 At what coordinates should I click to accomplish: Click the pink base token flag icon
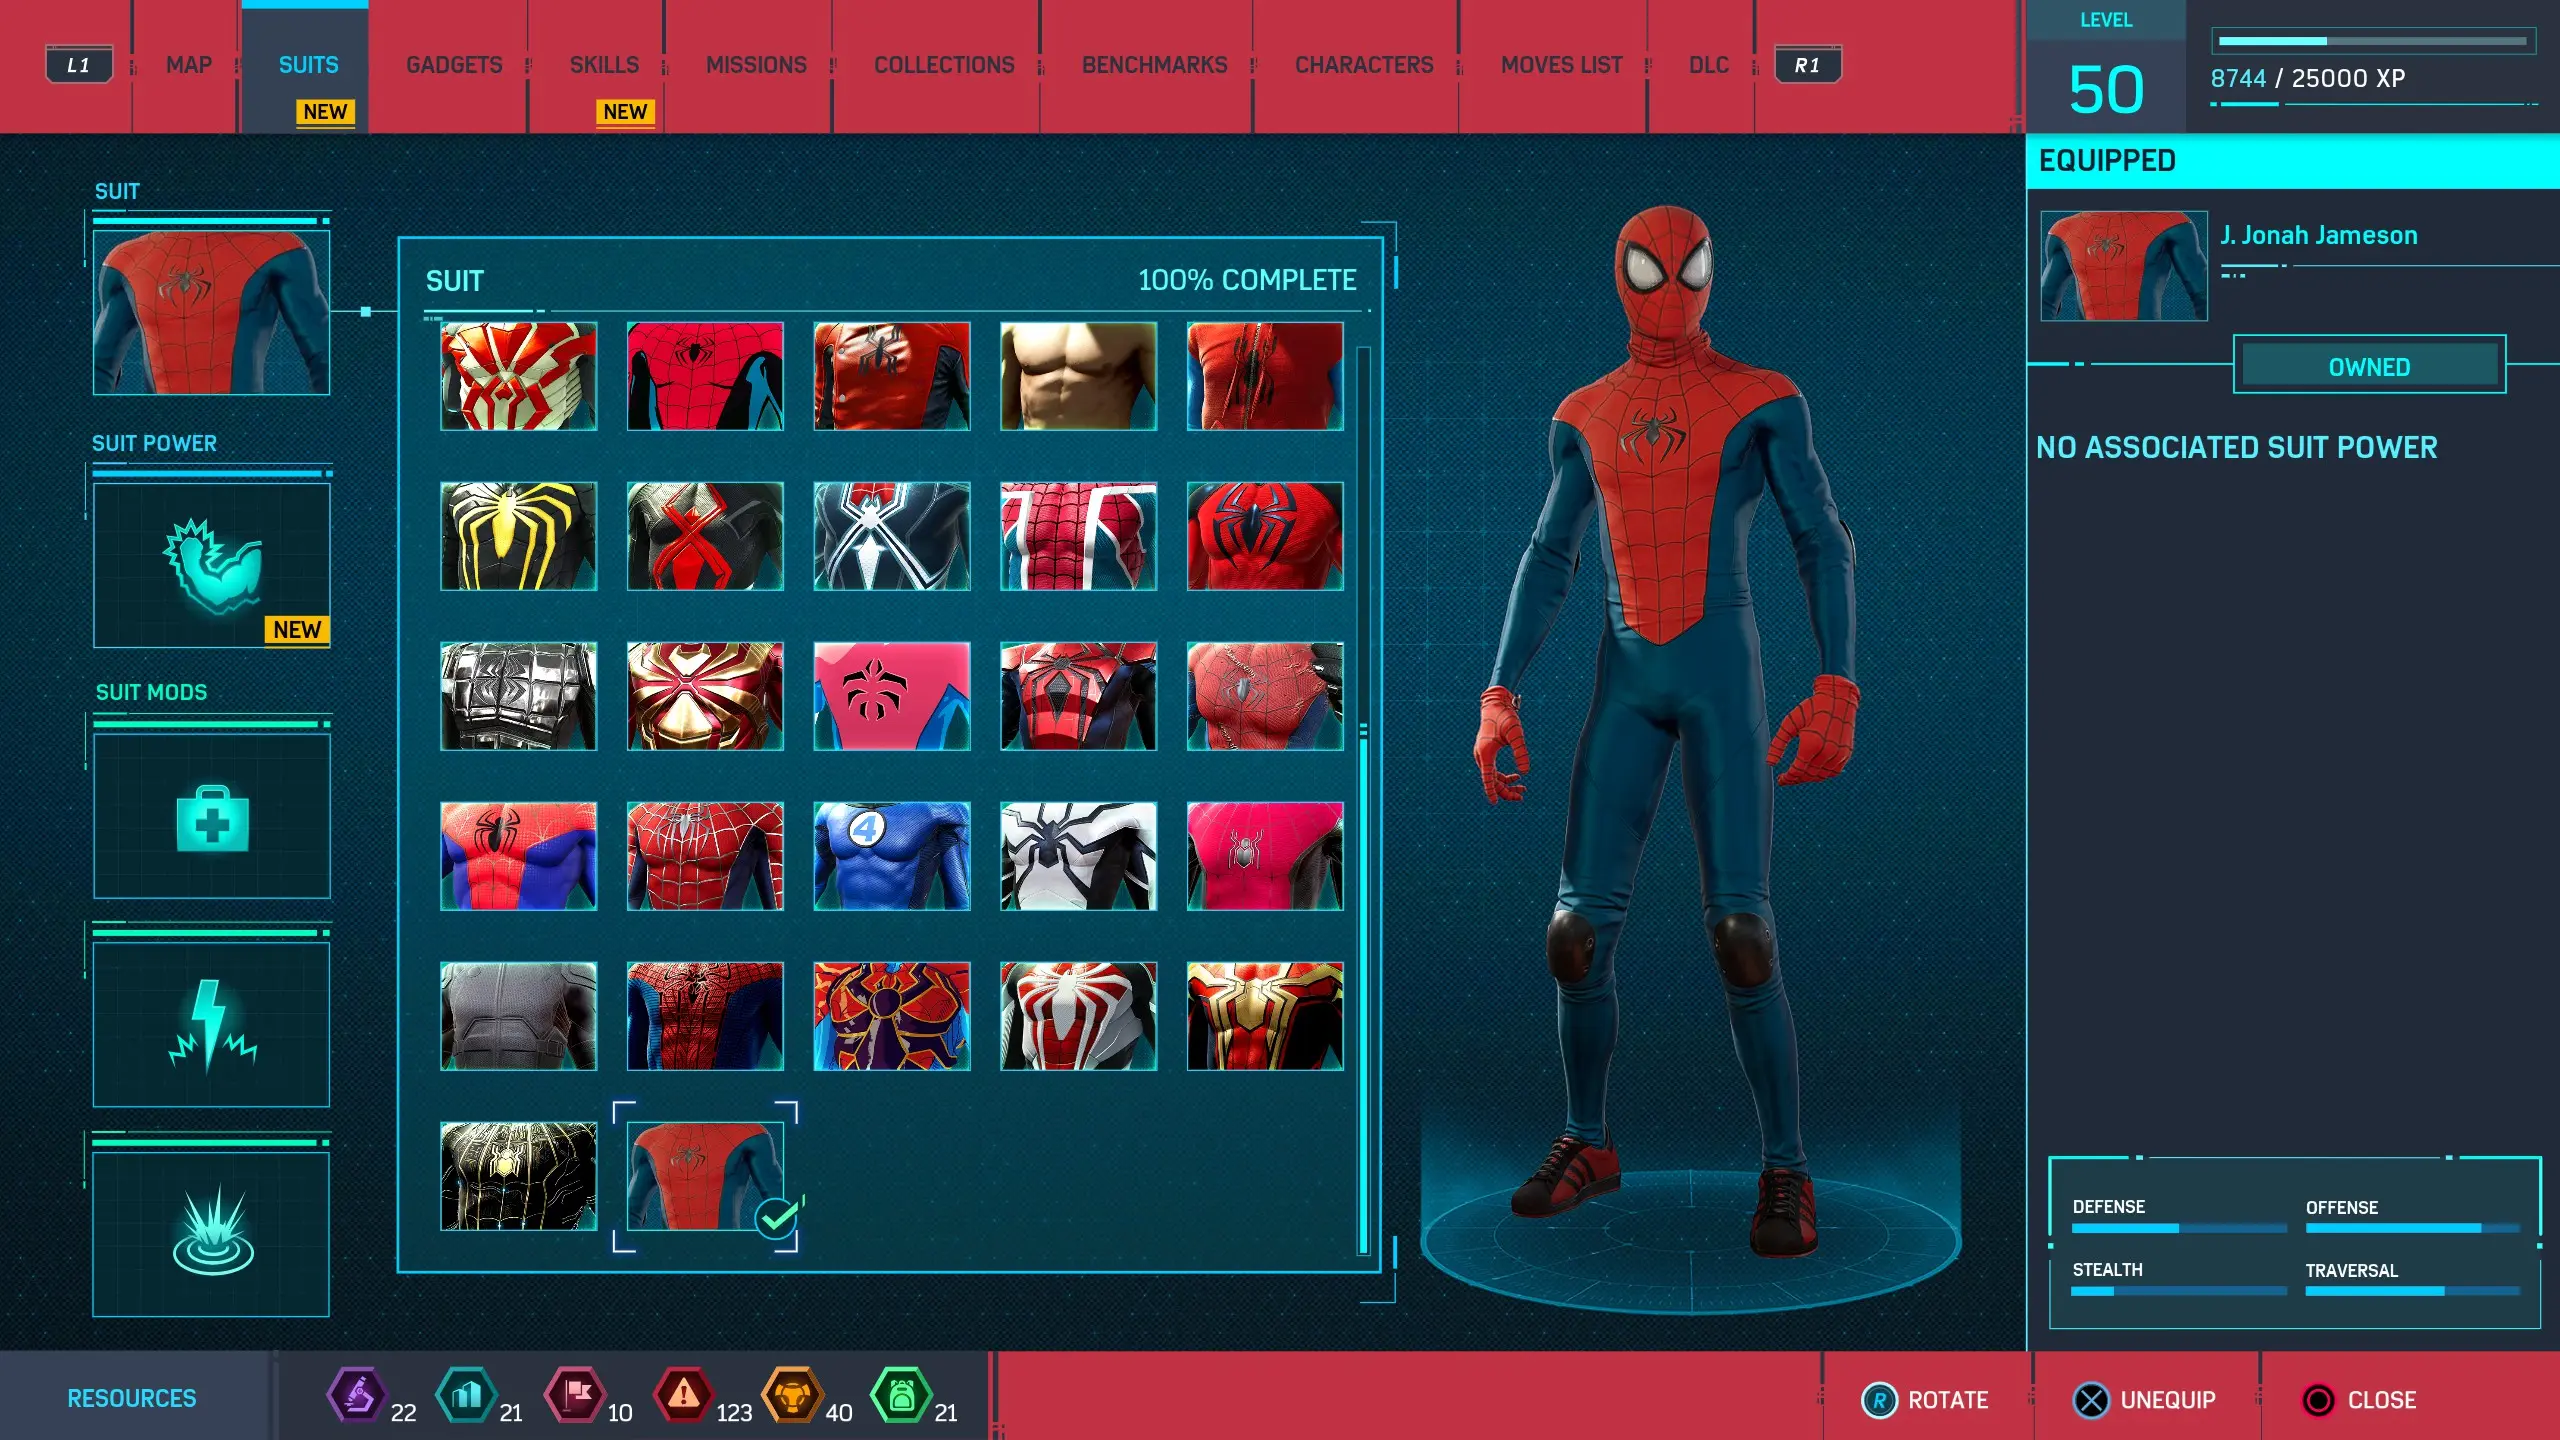tap(575, 1395)
